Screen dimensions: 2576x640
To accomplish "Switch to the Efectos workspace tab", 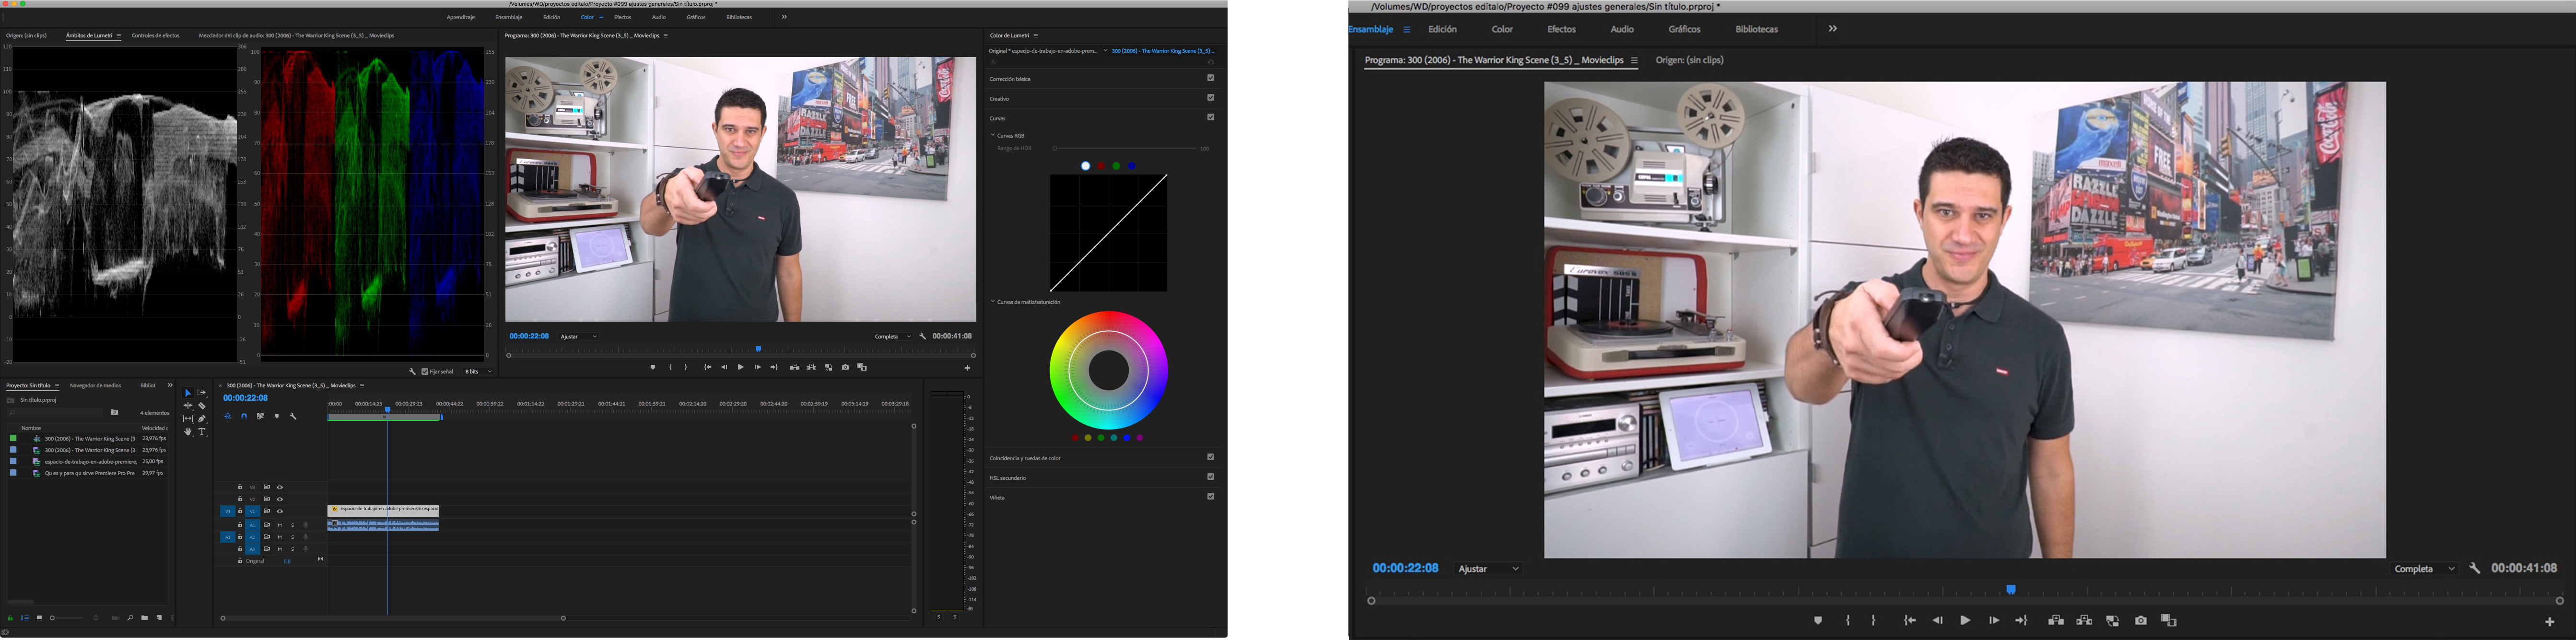I will point(1561,29).
